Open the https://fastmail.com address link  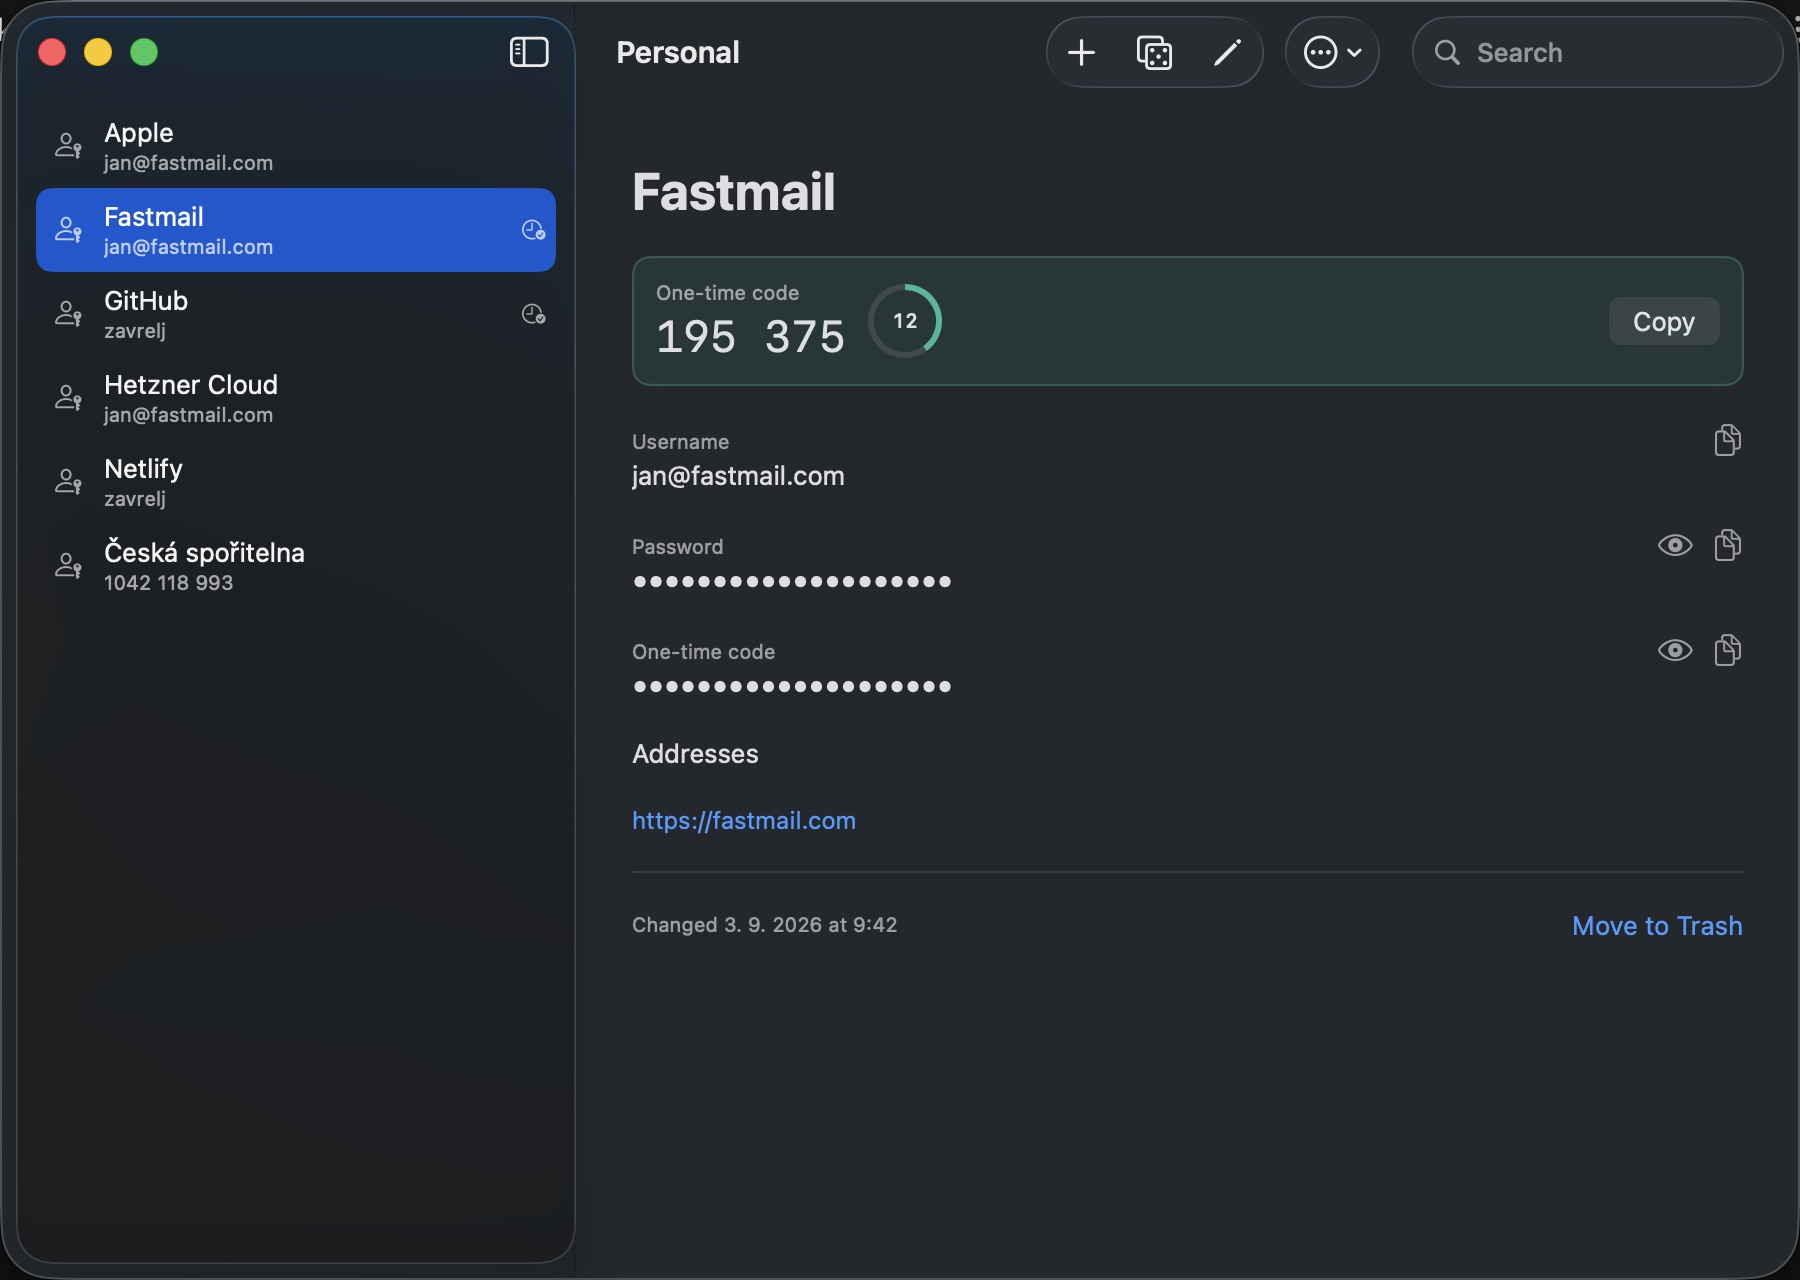(744, 820)
